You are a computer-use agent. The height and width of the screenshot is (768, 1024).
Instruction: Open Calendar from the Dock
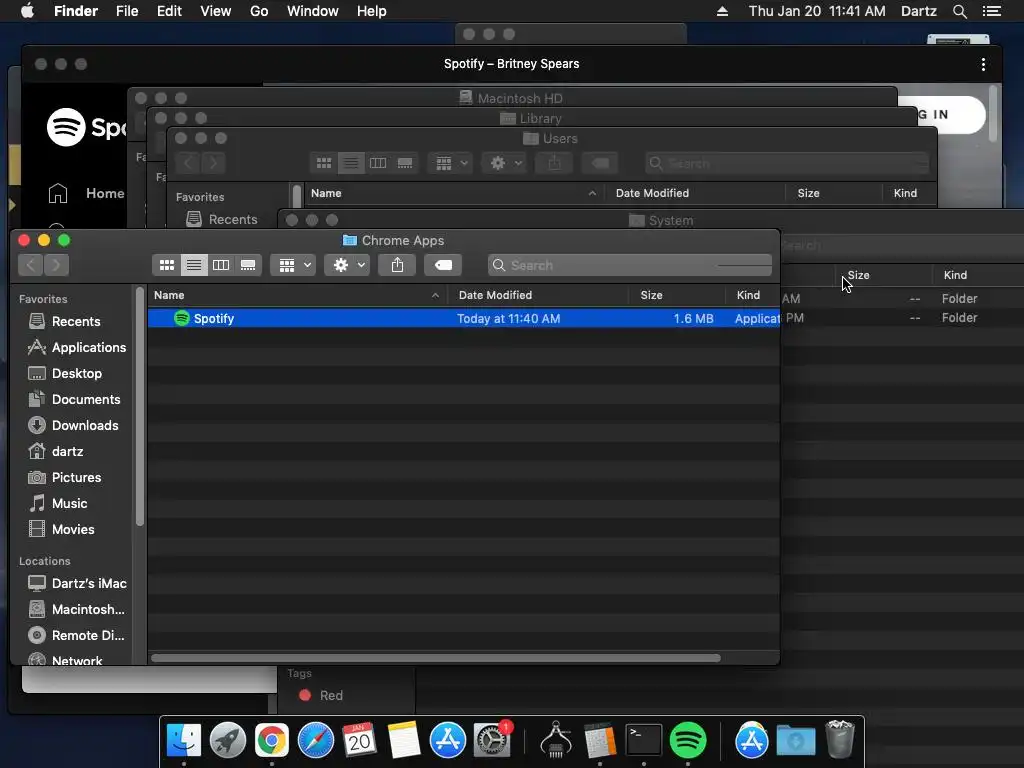pos(360,741)
